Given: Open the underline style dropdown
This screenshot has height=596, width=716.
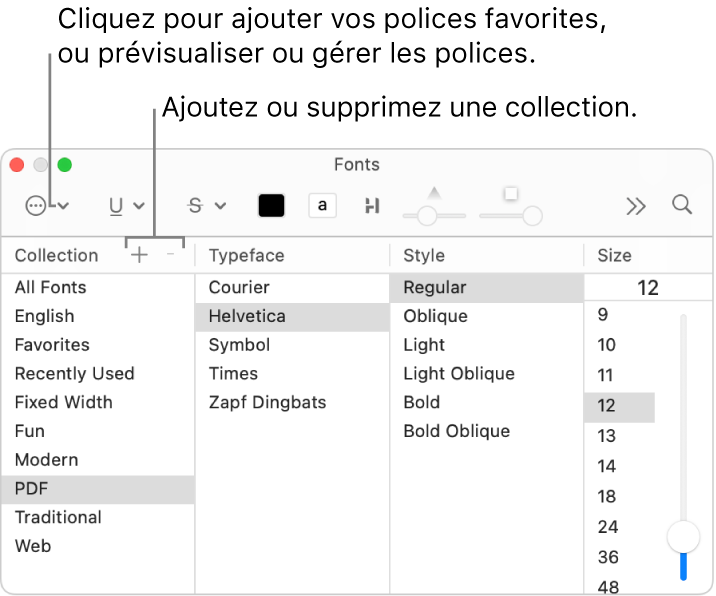Looking at the screenshot, I should (126, 206).
